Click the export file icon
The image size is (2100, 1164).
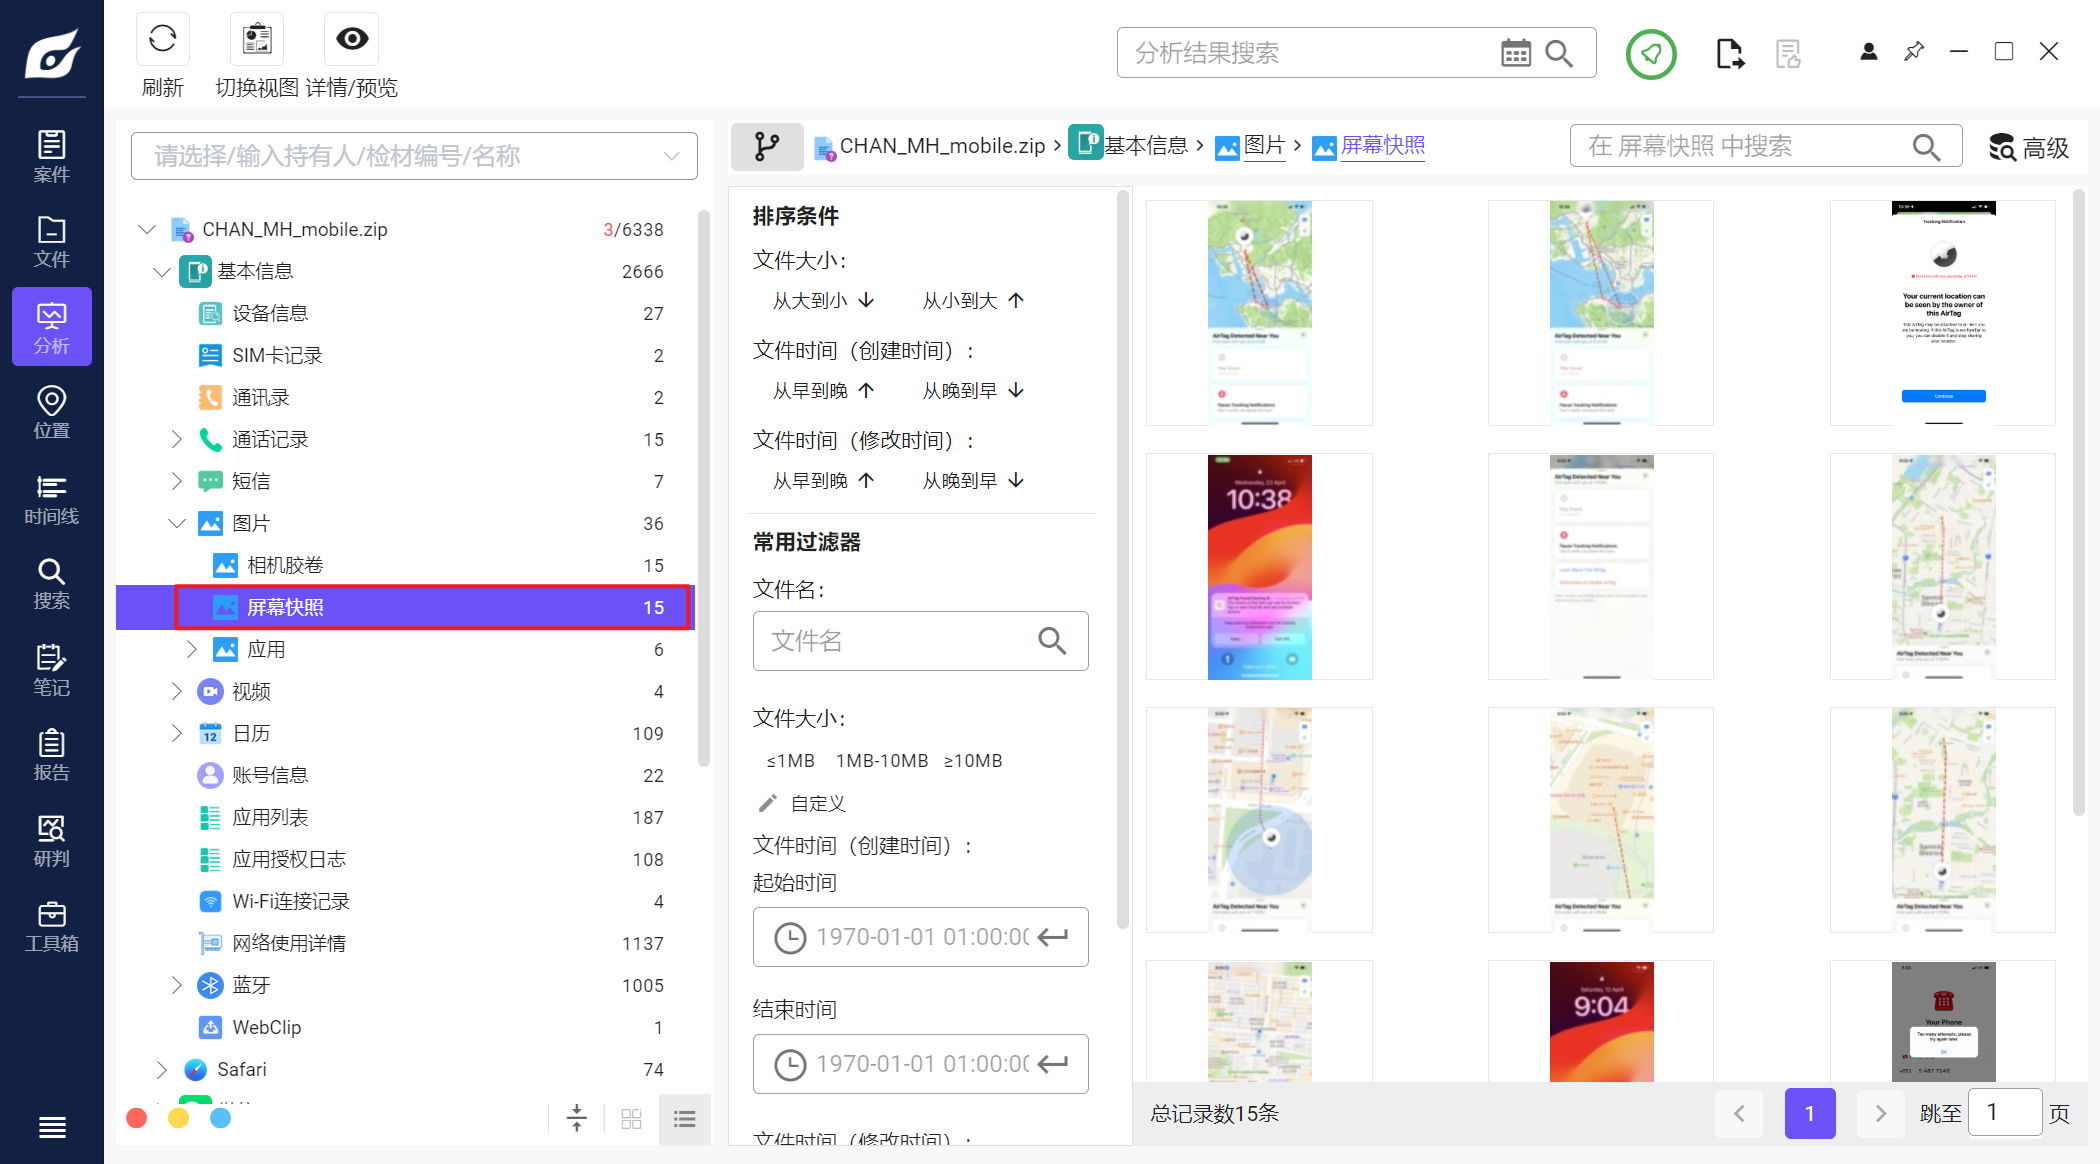[x=1729, y=54]
